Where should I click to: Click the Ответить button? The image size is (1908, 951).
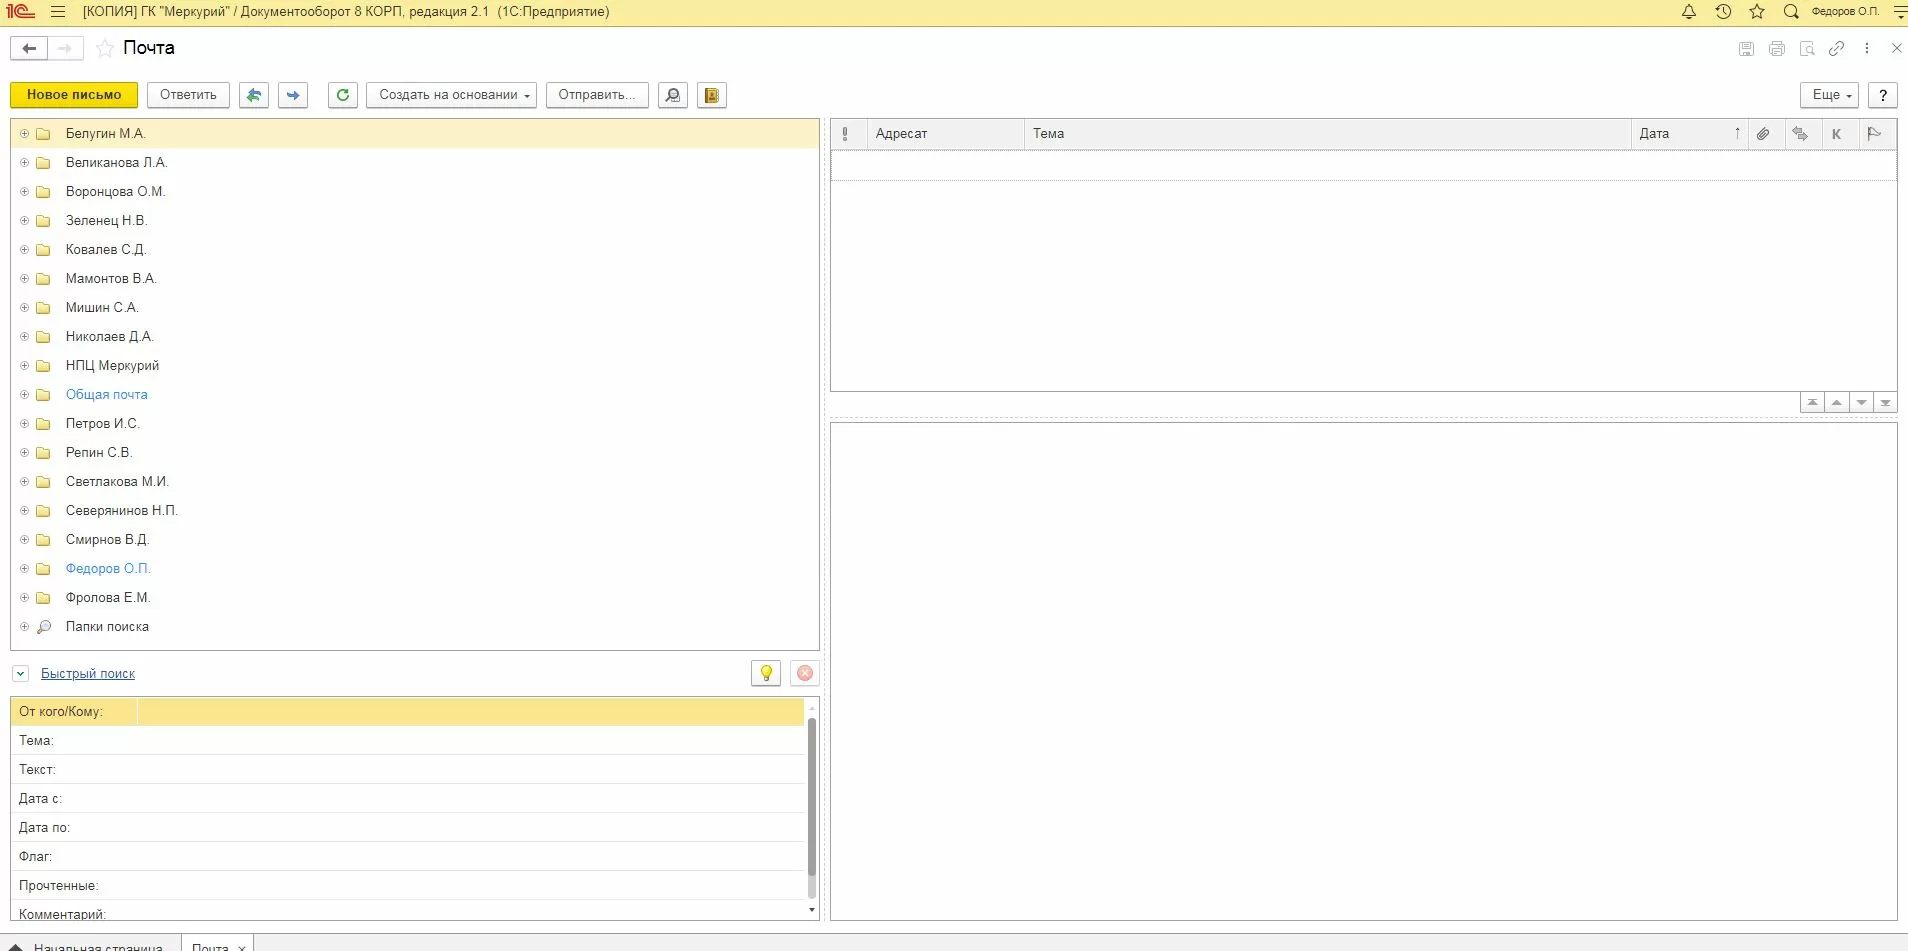[x=188, y=95]
